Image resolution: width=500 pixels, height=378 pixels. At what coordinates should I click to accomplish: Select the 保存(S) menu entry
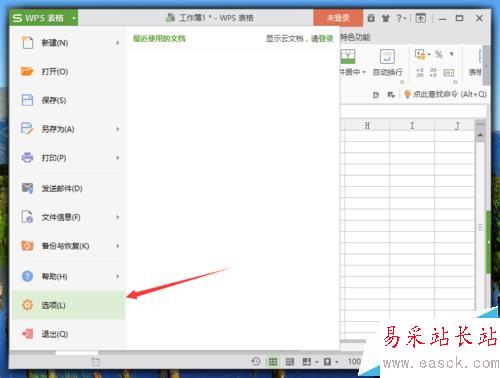pos(69,100)
